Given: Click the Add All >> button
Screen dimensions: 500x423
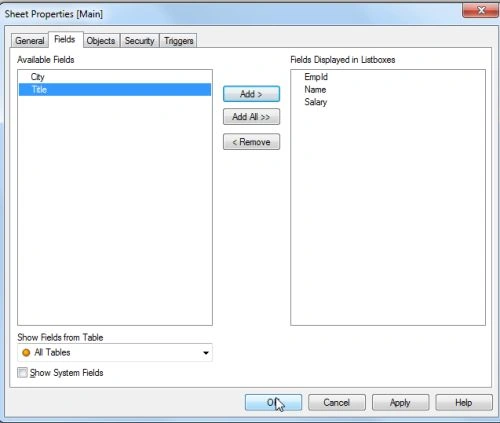Looking at the screenshot, I should point(251,117).
